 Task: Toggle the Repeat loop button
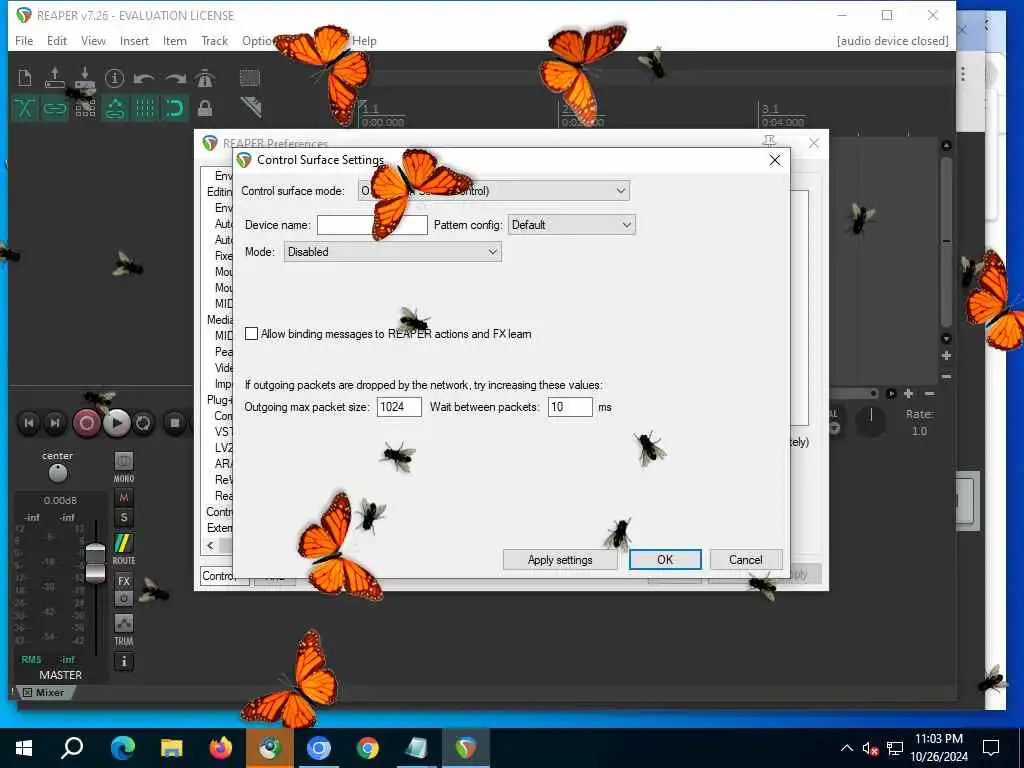(x=143, y=423)
